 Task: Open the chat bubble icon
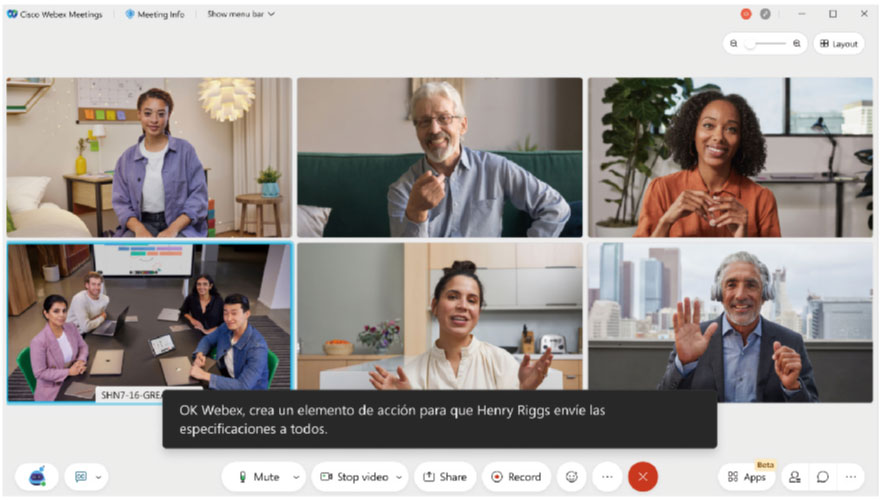823,476
